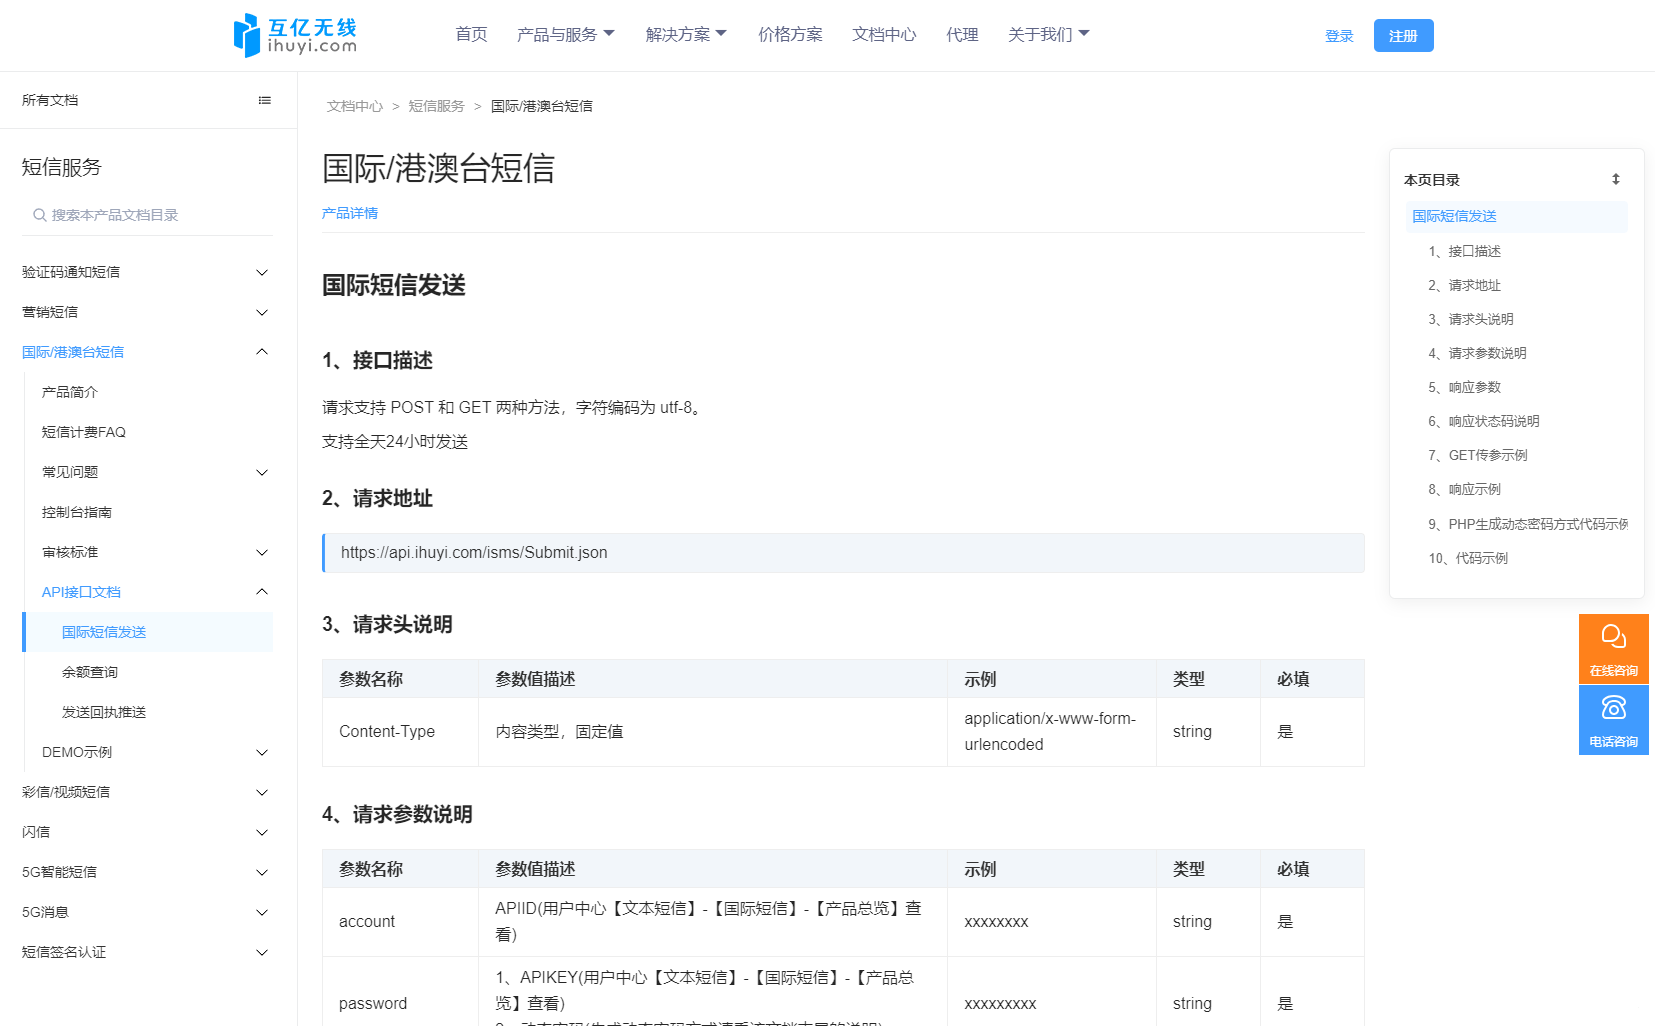Collapse the API接口文档 section
This screenshot has height=1026, width=1655.
(262, 591)
